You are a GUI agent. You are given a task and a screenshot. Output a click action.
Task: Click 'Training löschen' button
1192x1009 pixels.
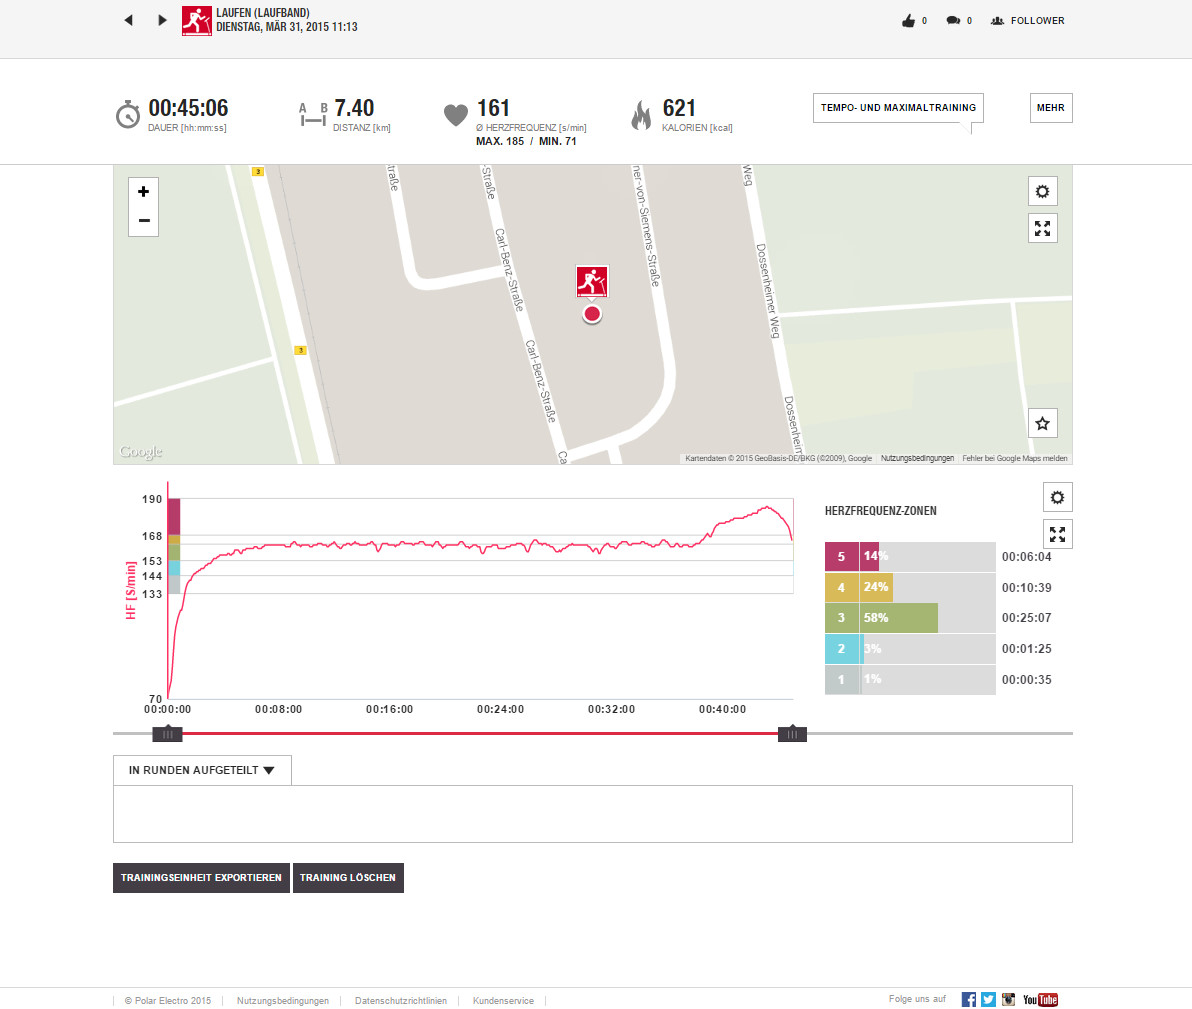tap(348, 878)
